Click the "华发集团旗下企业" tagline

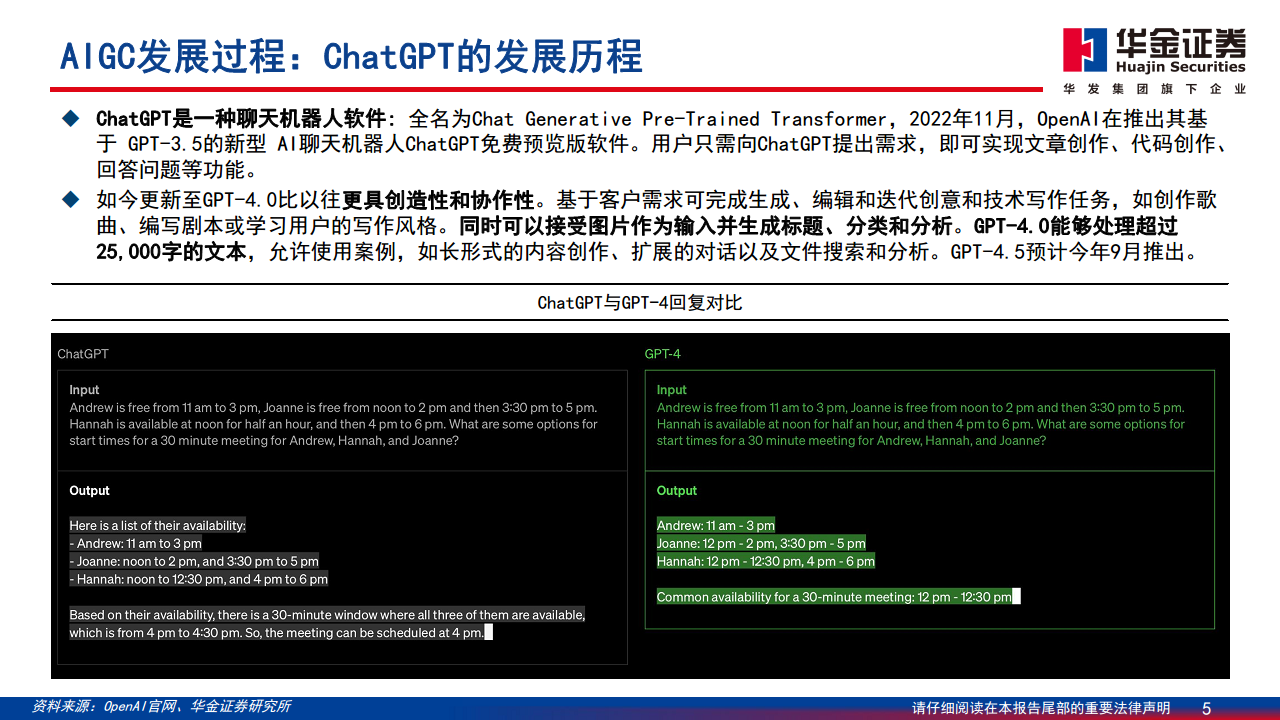pos(1155,89)
